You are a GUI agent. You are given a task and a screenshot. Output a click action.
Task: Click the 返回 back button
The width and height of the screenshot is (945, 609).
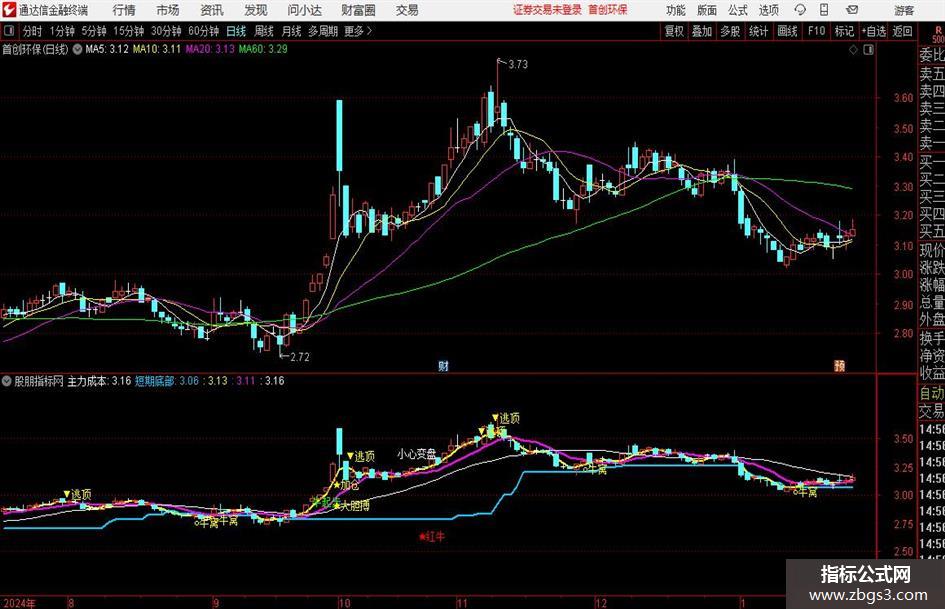tap(902, 31)
